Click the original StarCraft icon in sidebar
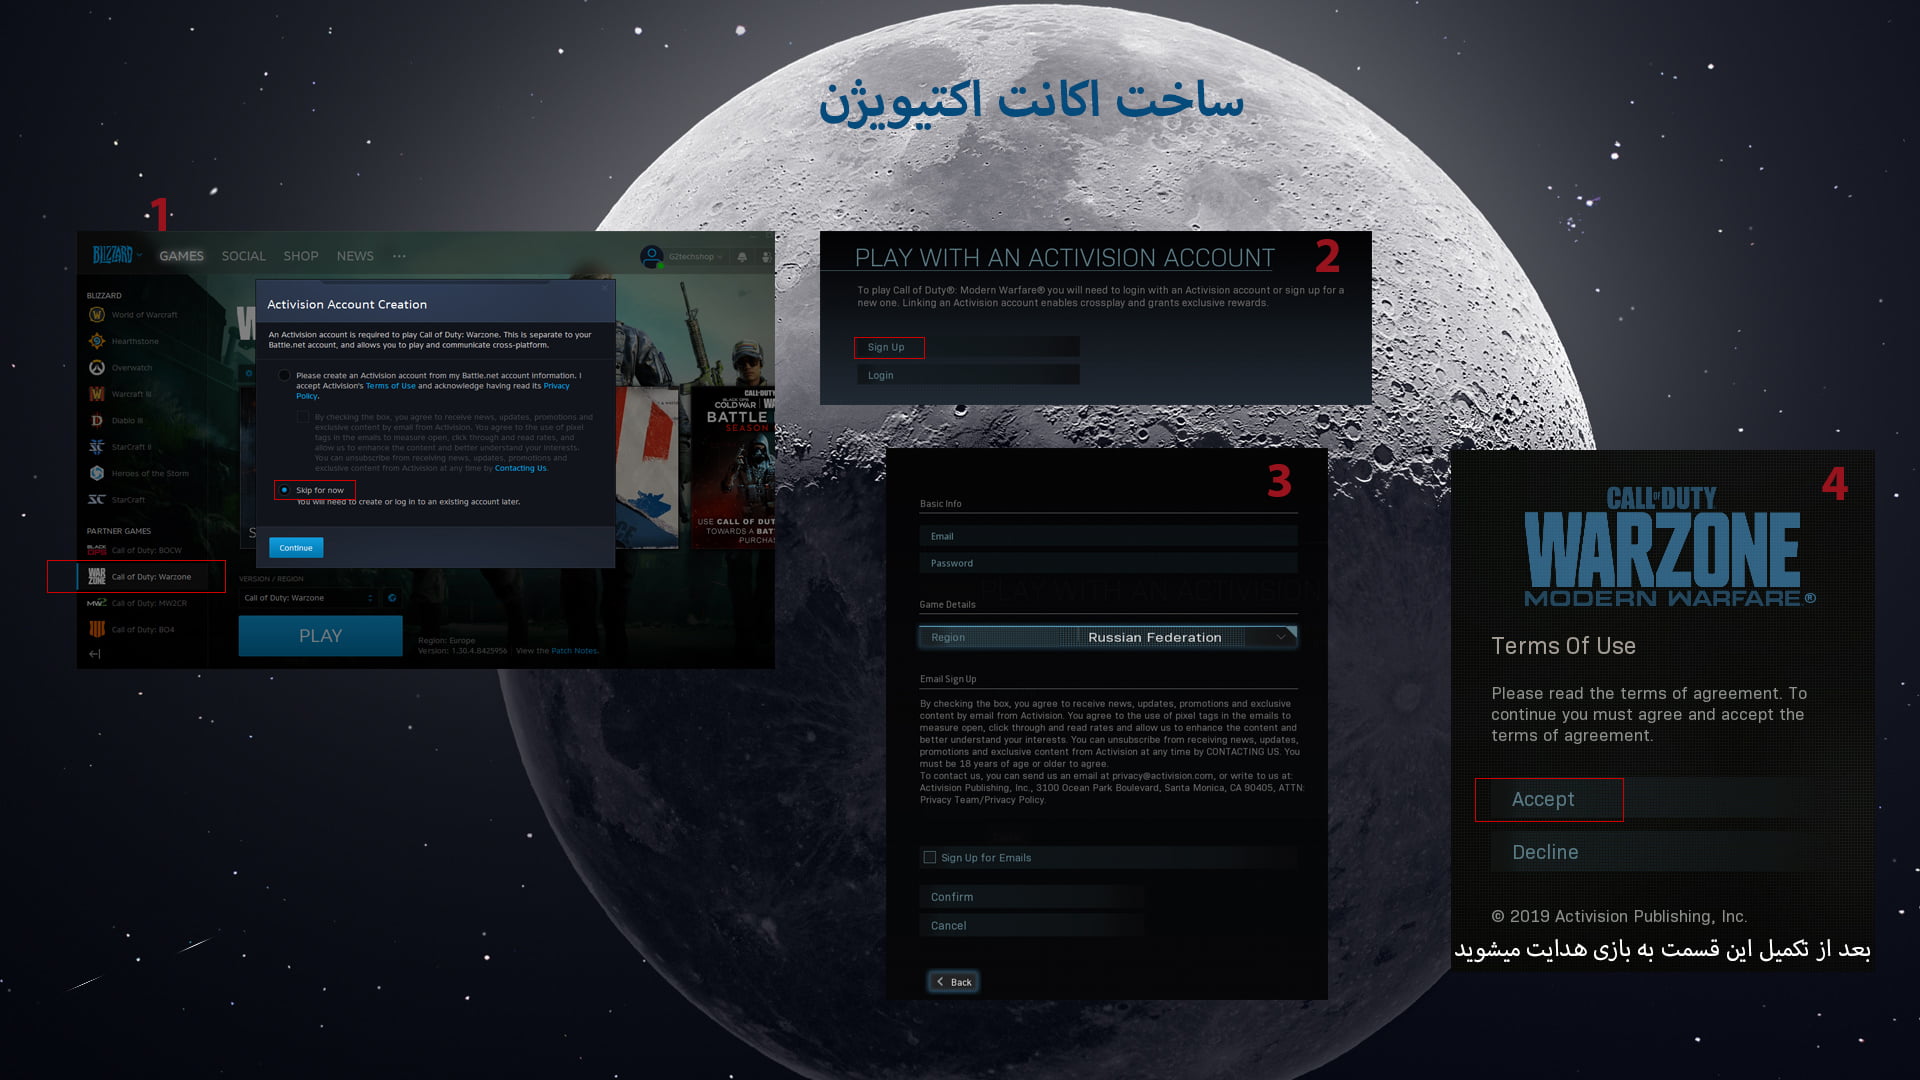Image resolution: width=1920 pixels, height=1080 pixels. pyautogui.click(x=97, y=499)
